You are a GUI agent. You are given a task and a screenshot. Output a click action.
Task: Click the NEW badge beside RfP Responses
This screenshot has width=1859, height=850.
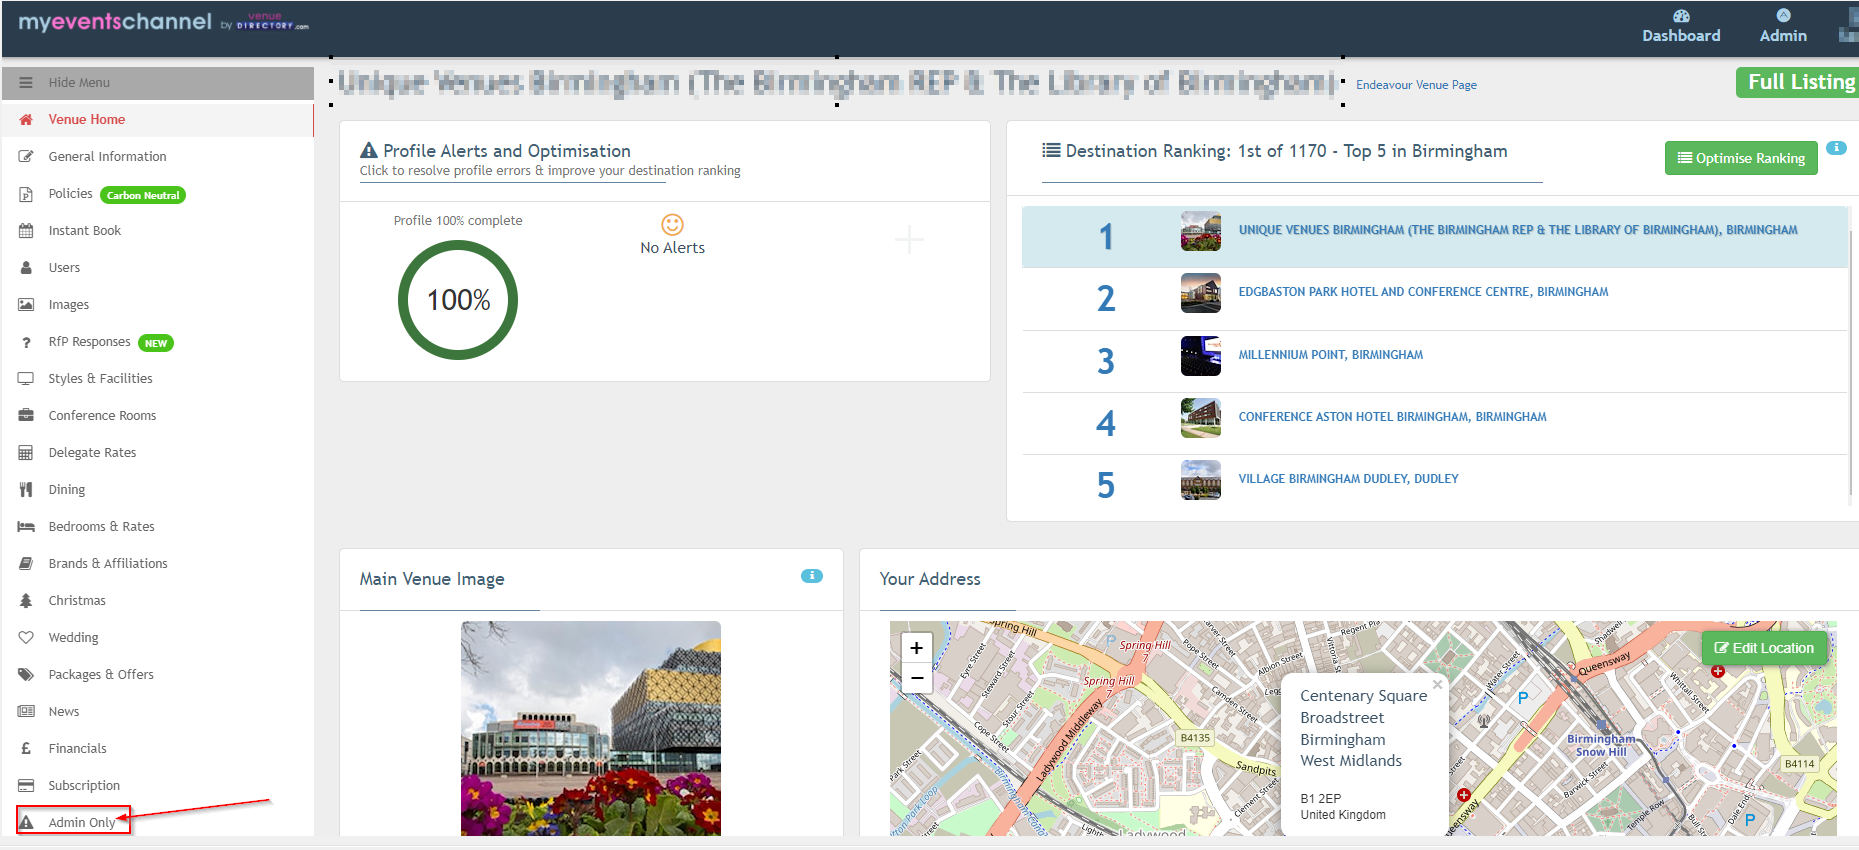pyautogui.click(x=156, y=343)
